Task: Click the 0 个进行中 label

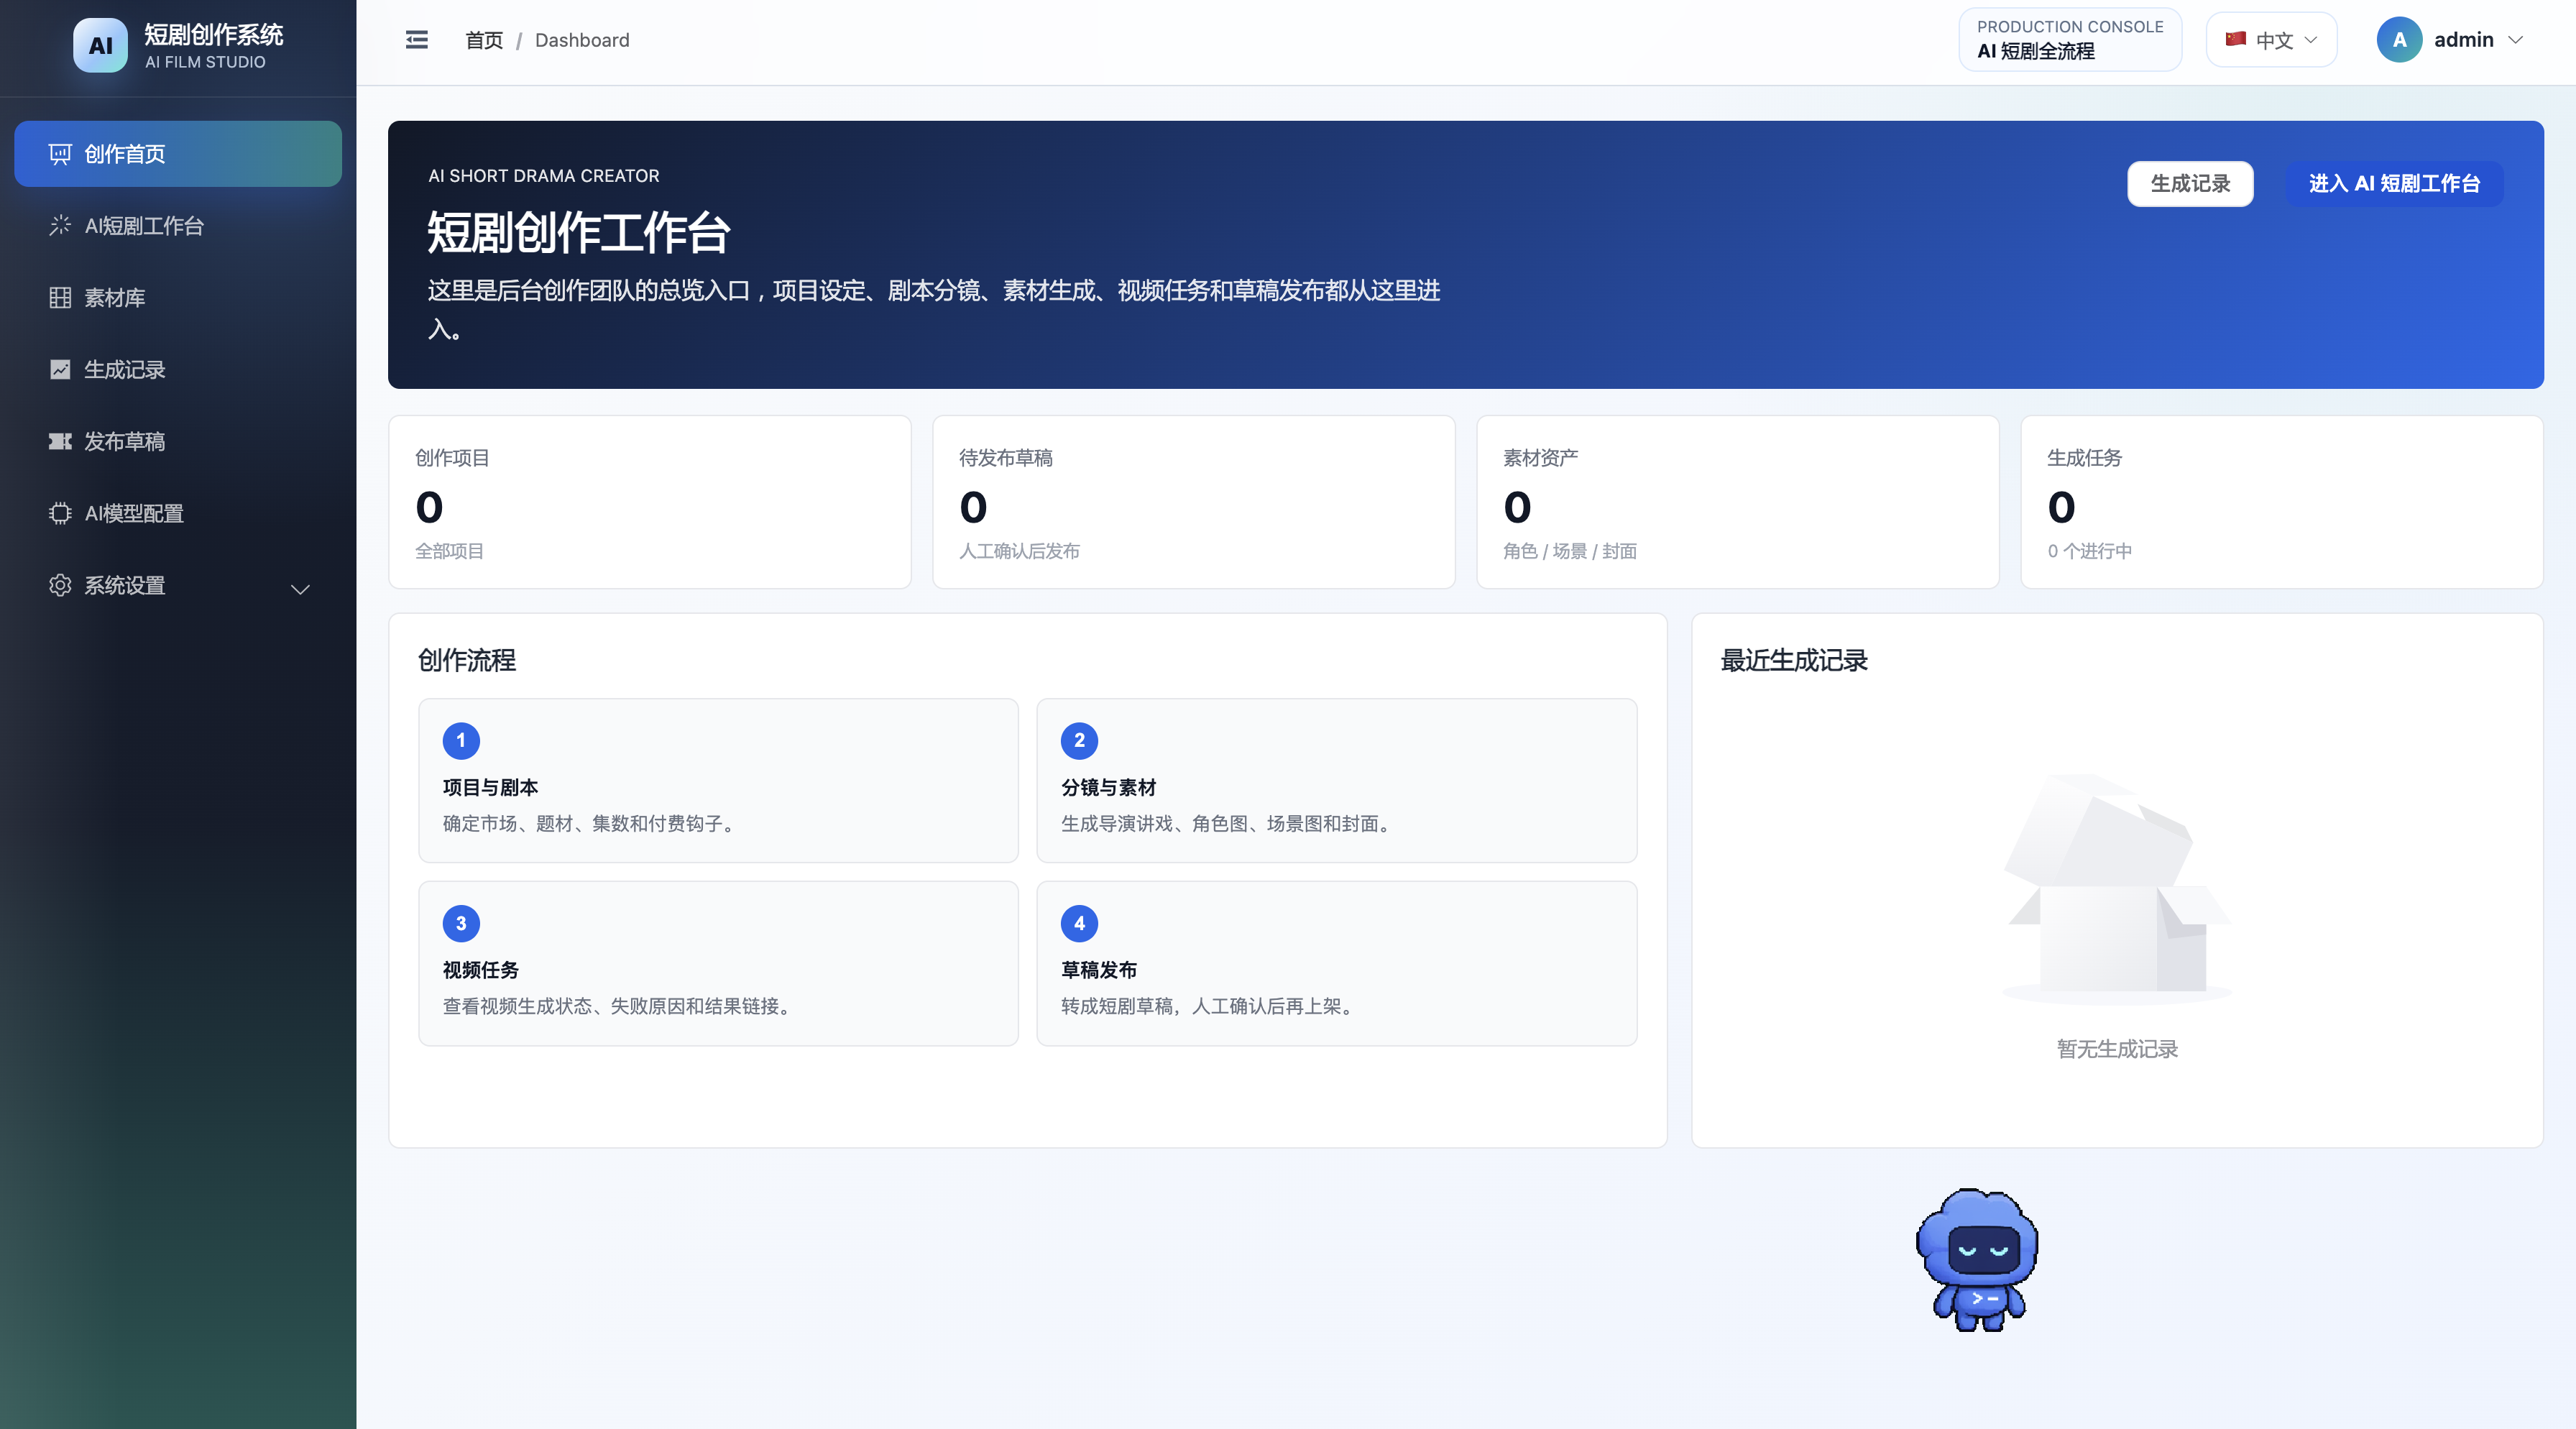Action: tap(2090, 551)
